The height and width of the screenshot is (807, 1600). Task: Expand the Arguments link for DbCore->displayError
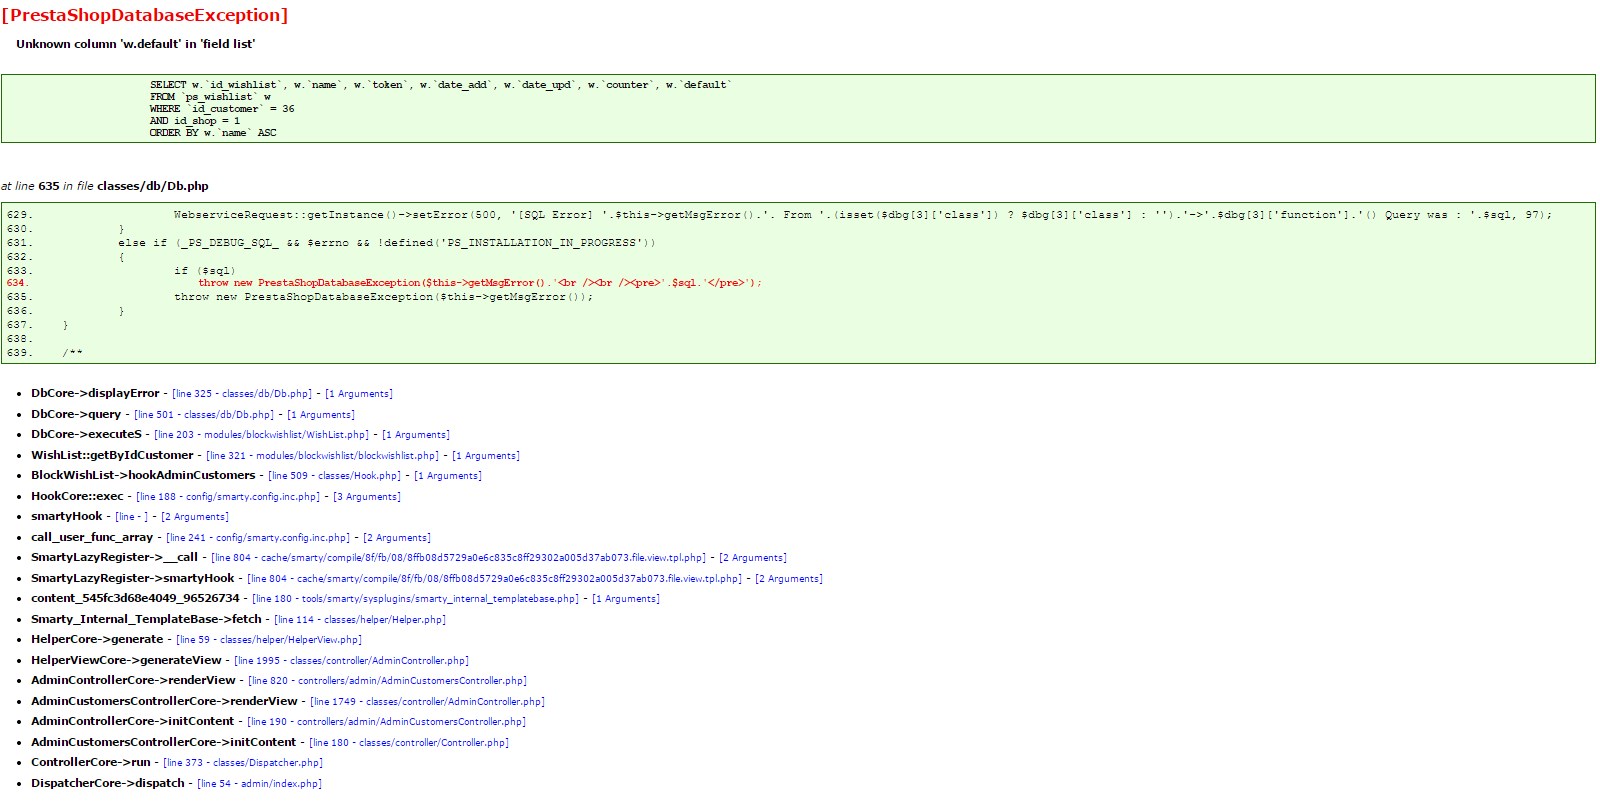click(359, 394)
